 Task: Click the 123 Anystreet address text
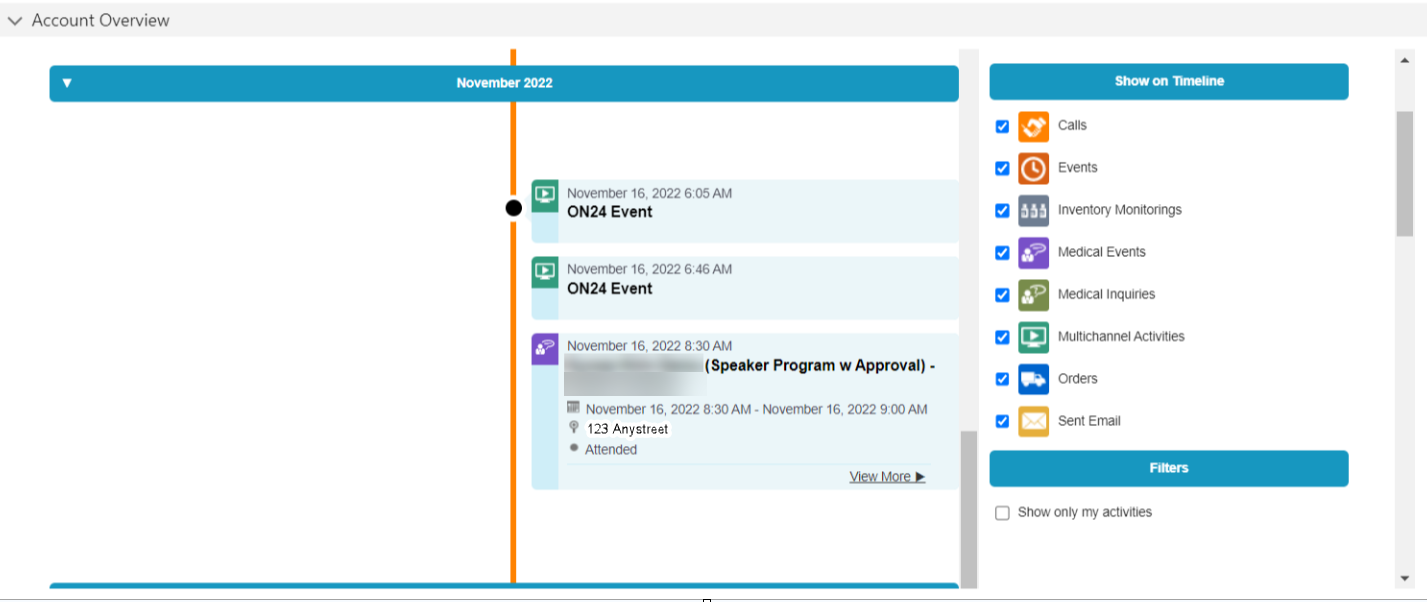click(x=627, y=429)
